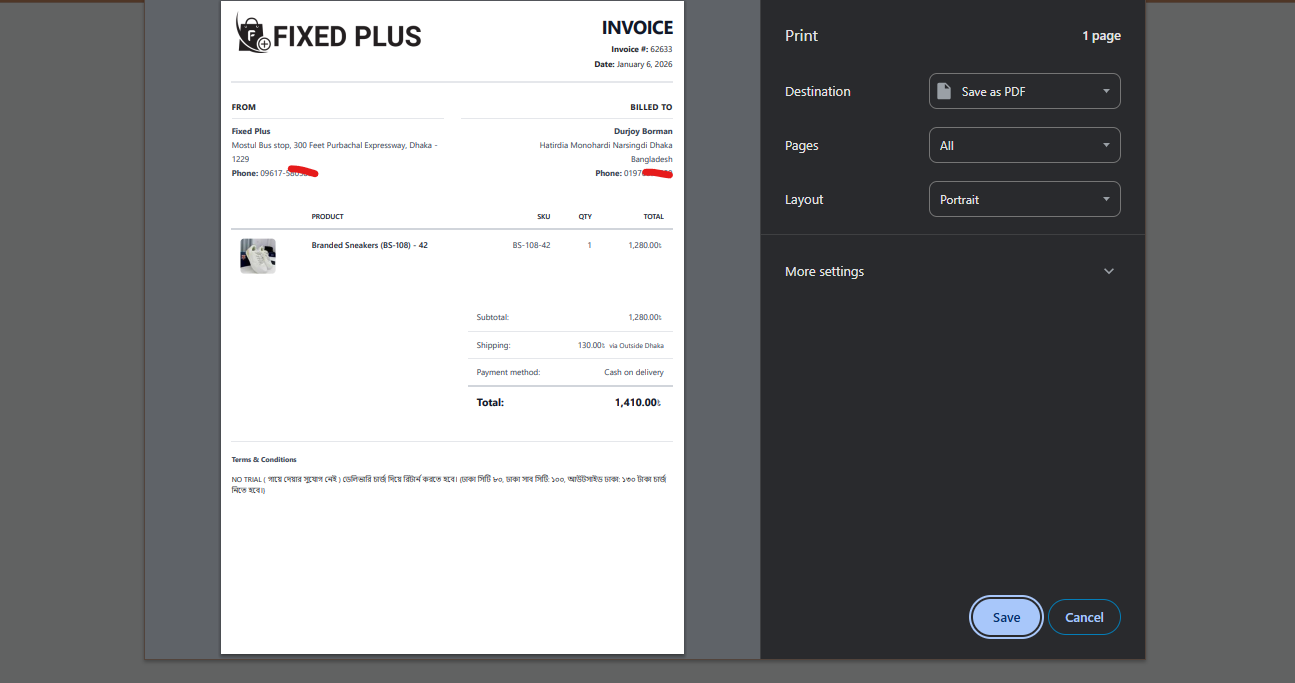Open the Destination dropdown

pos(1024,90)
